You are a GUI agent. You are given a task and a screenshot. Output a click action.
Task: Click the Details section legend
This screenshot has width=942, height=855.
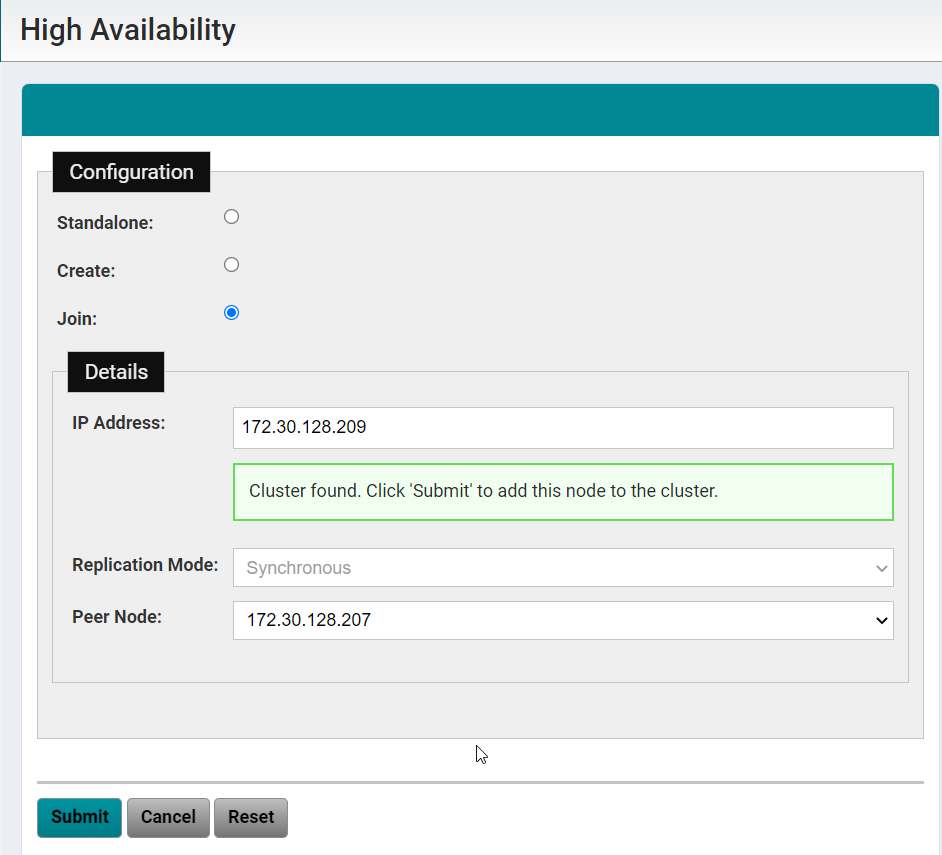tap(116, 372)
